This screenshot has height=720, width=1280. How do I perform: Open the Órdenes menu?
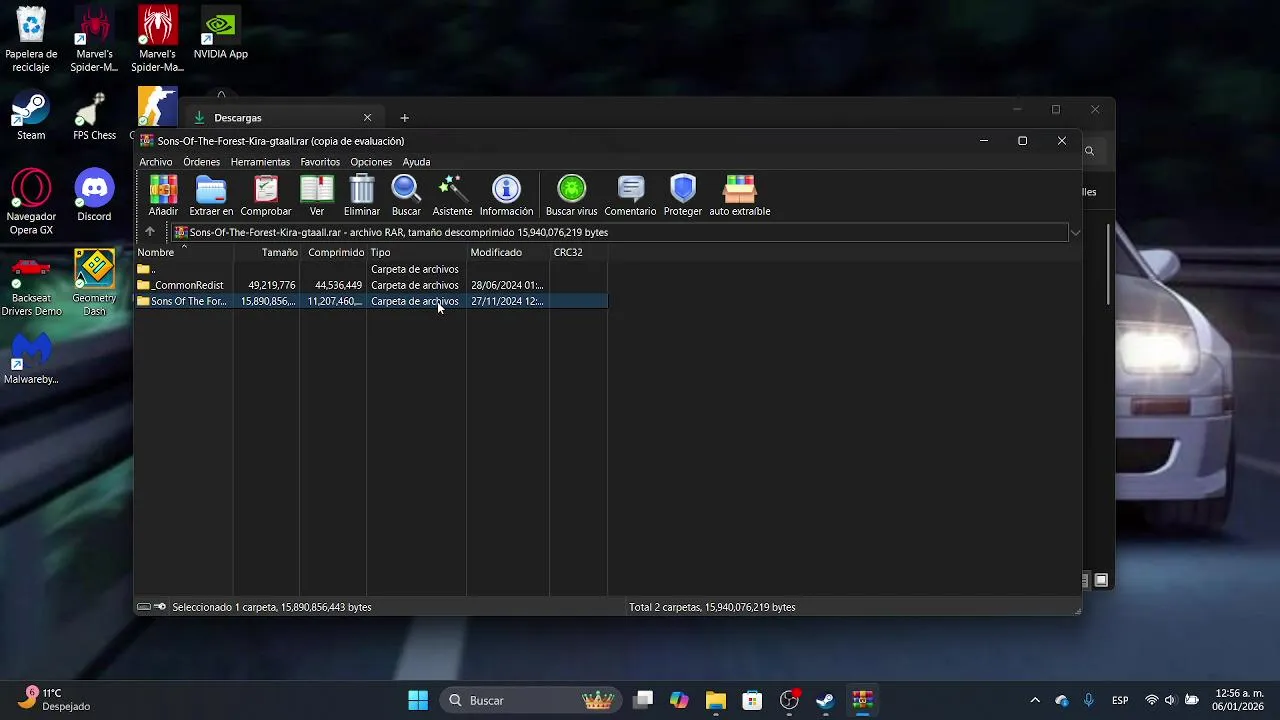tap(201, 162)
